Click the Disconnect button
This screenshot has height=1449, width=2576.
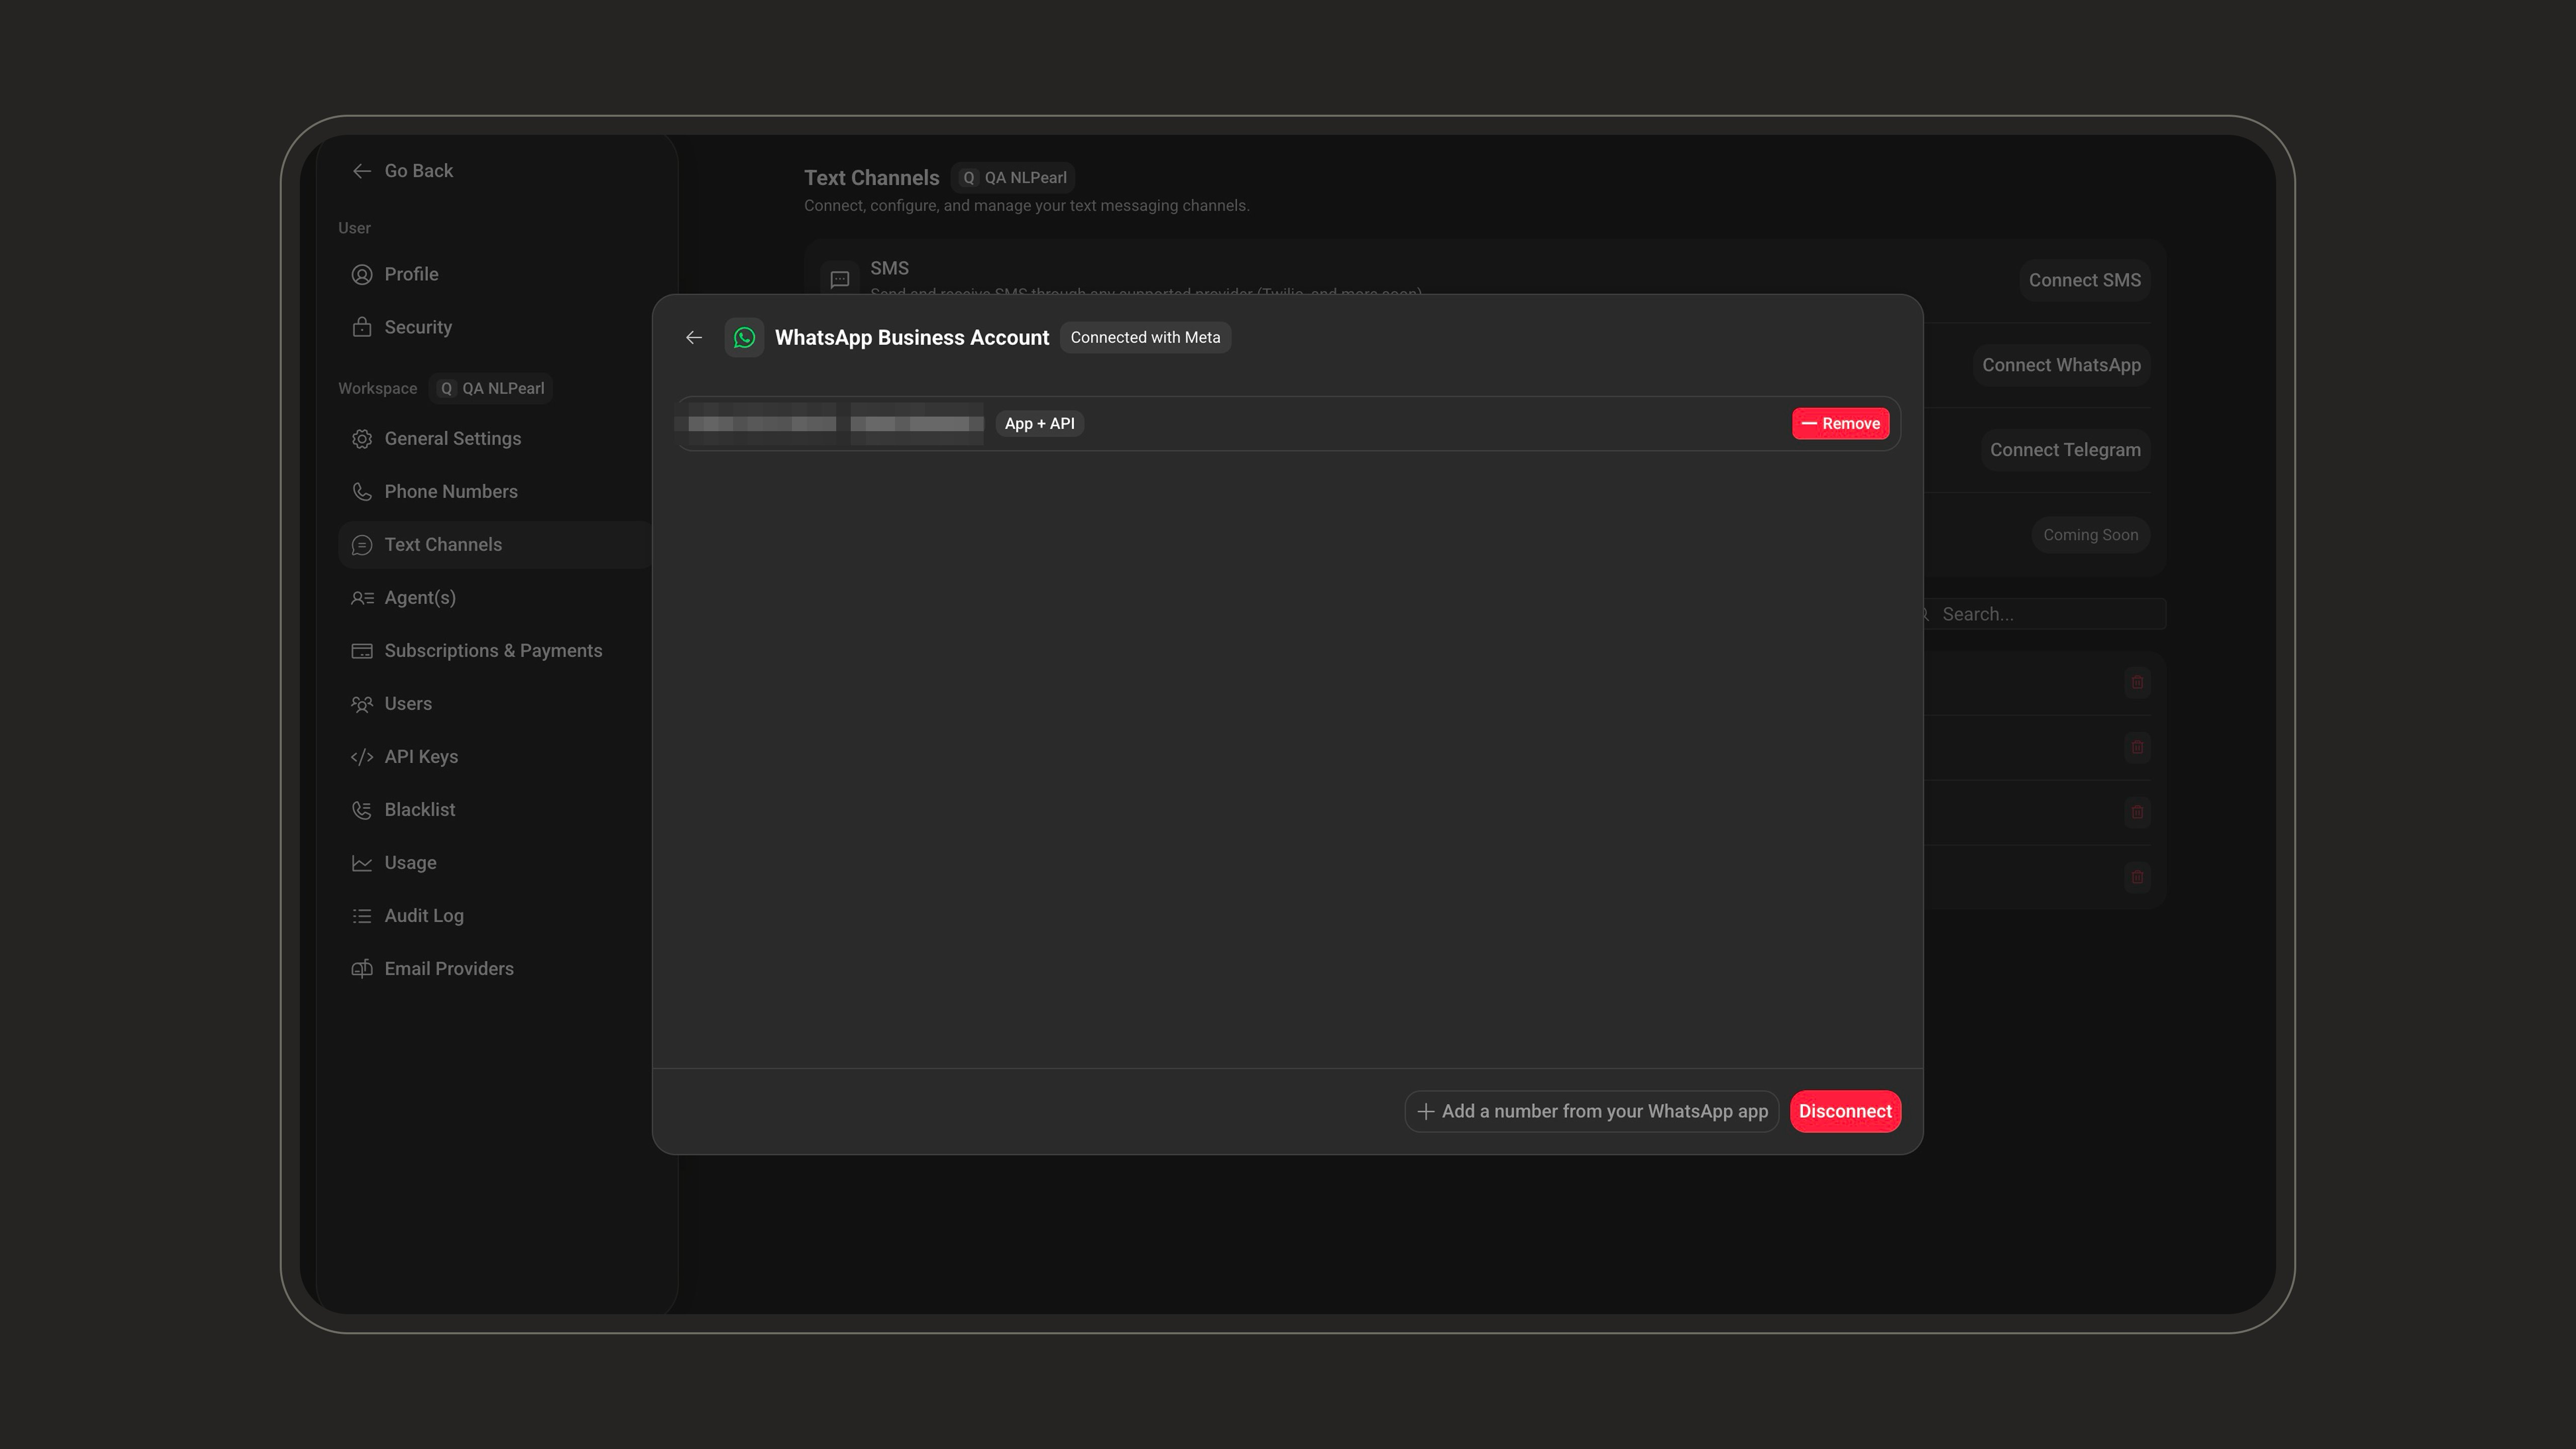click(x=1845, y=1111)
